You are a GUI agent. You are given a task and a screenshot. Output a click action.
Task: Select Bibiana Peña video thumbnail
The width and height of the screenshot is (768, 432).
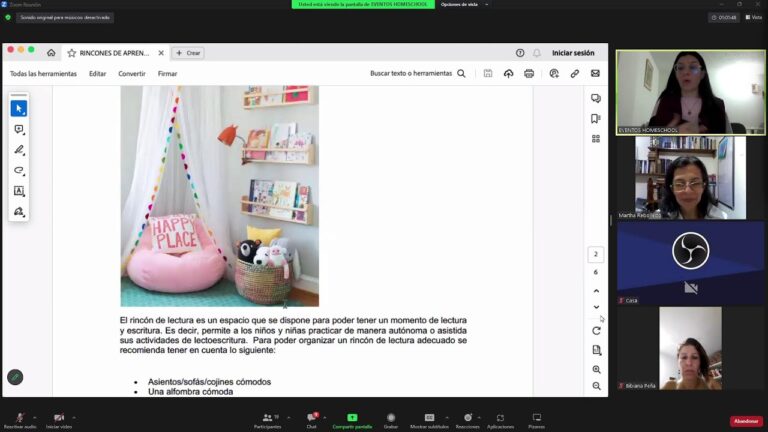coord(691,348)
